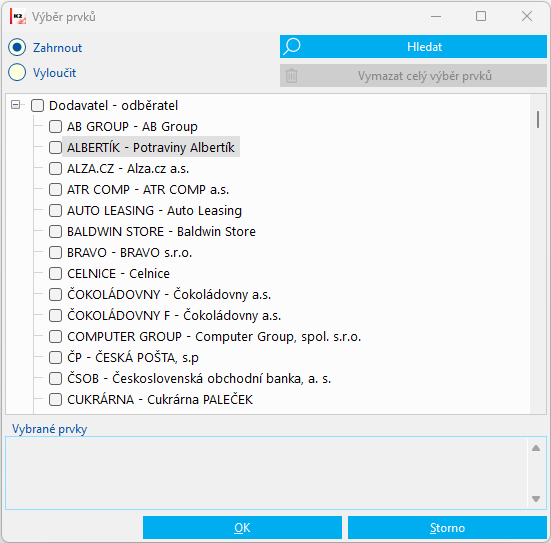
Task: Check the ALZA.CZ checkbox
Action: click(55, 168)
